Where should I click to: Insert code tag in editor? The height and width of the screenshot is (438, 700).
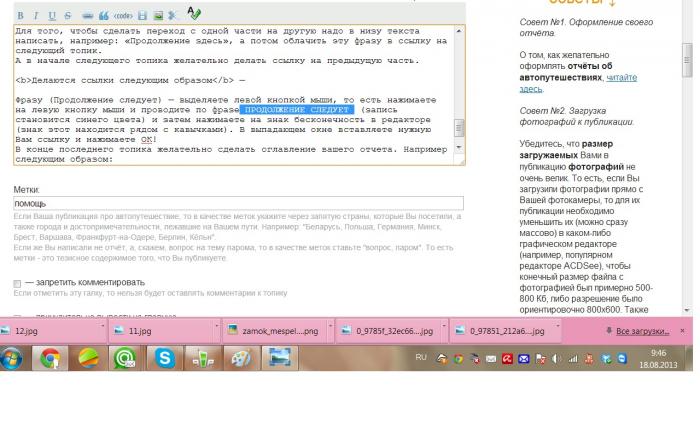pos(122,15)
